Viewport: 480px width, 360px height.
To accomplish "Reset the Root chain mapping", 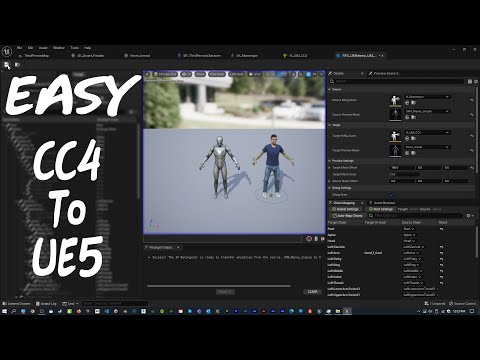I will click(441, 229).
